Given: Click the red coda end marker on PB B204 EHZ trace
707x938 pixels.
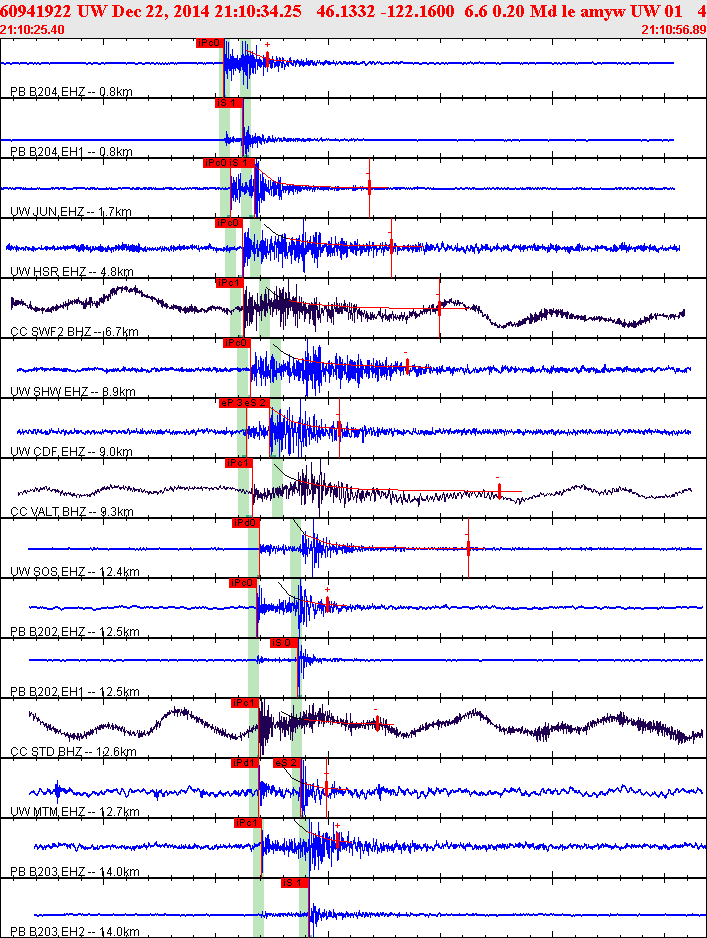Looking at the screenshot, I should pos(267,59).
